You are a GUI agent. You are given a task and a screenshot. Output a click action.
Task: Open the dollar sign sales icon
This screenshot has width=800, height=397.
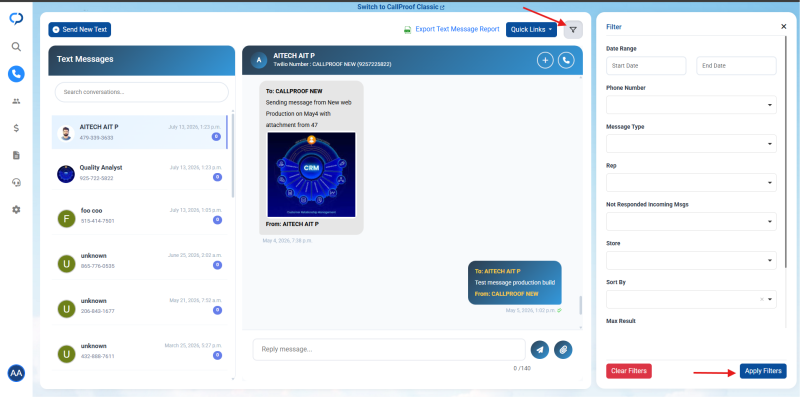coord(16,128)
